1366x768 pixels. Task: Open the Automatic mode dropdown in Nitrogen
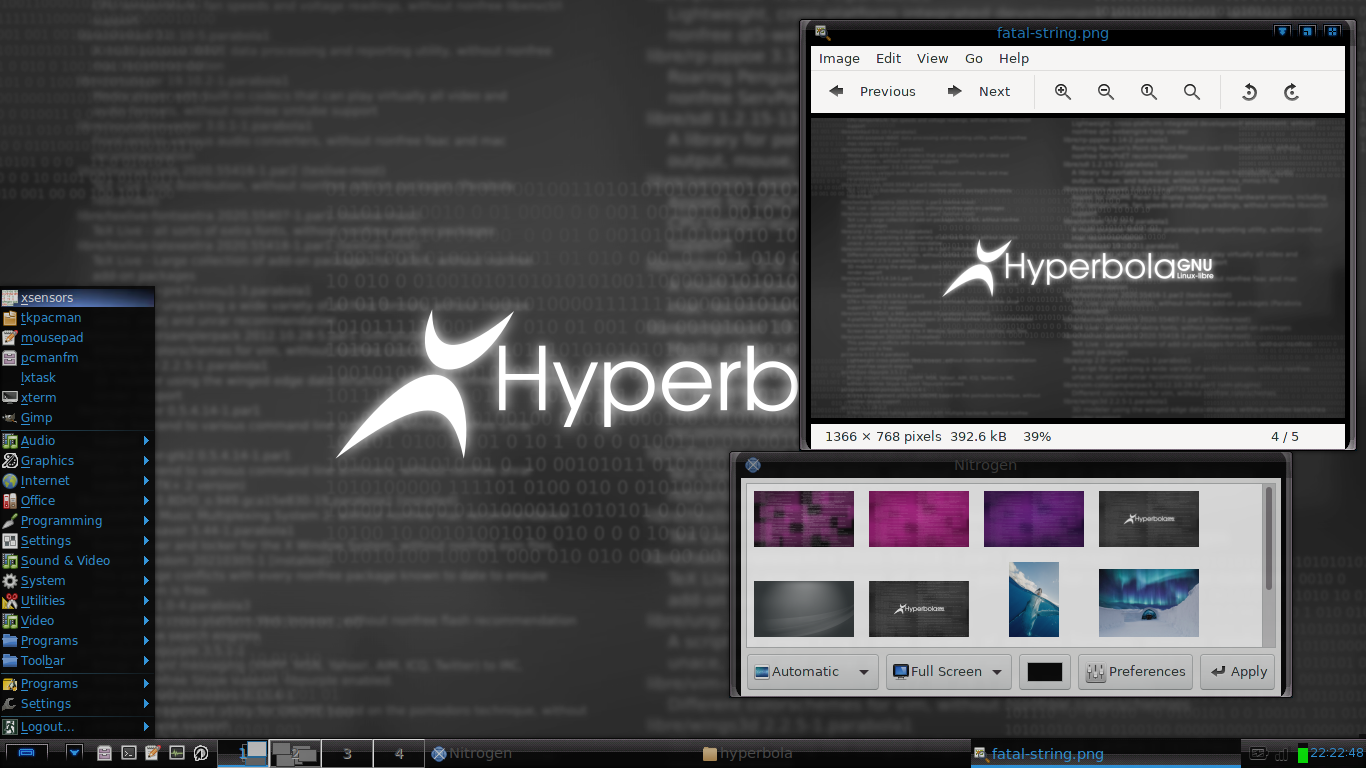[x=812, y=672]
